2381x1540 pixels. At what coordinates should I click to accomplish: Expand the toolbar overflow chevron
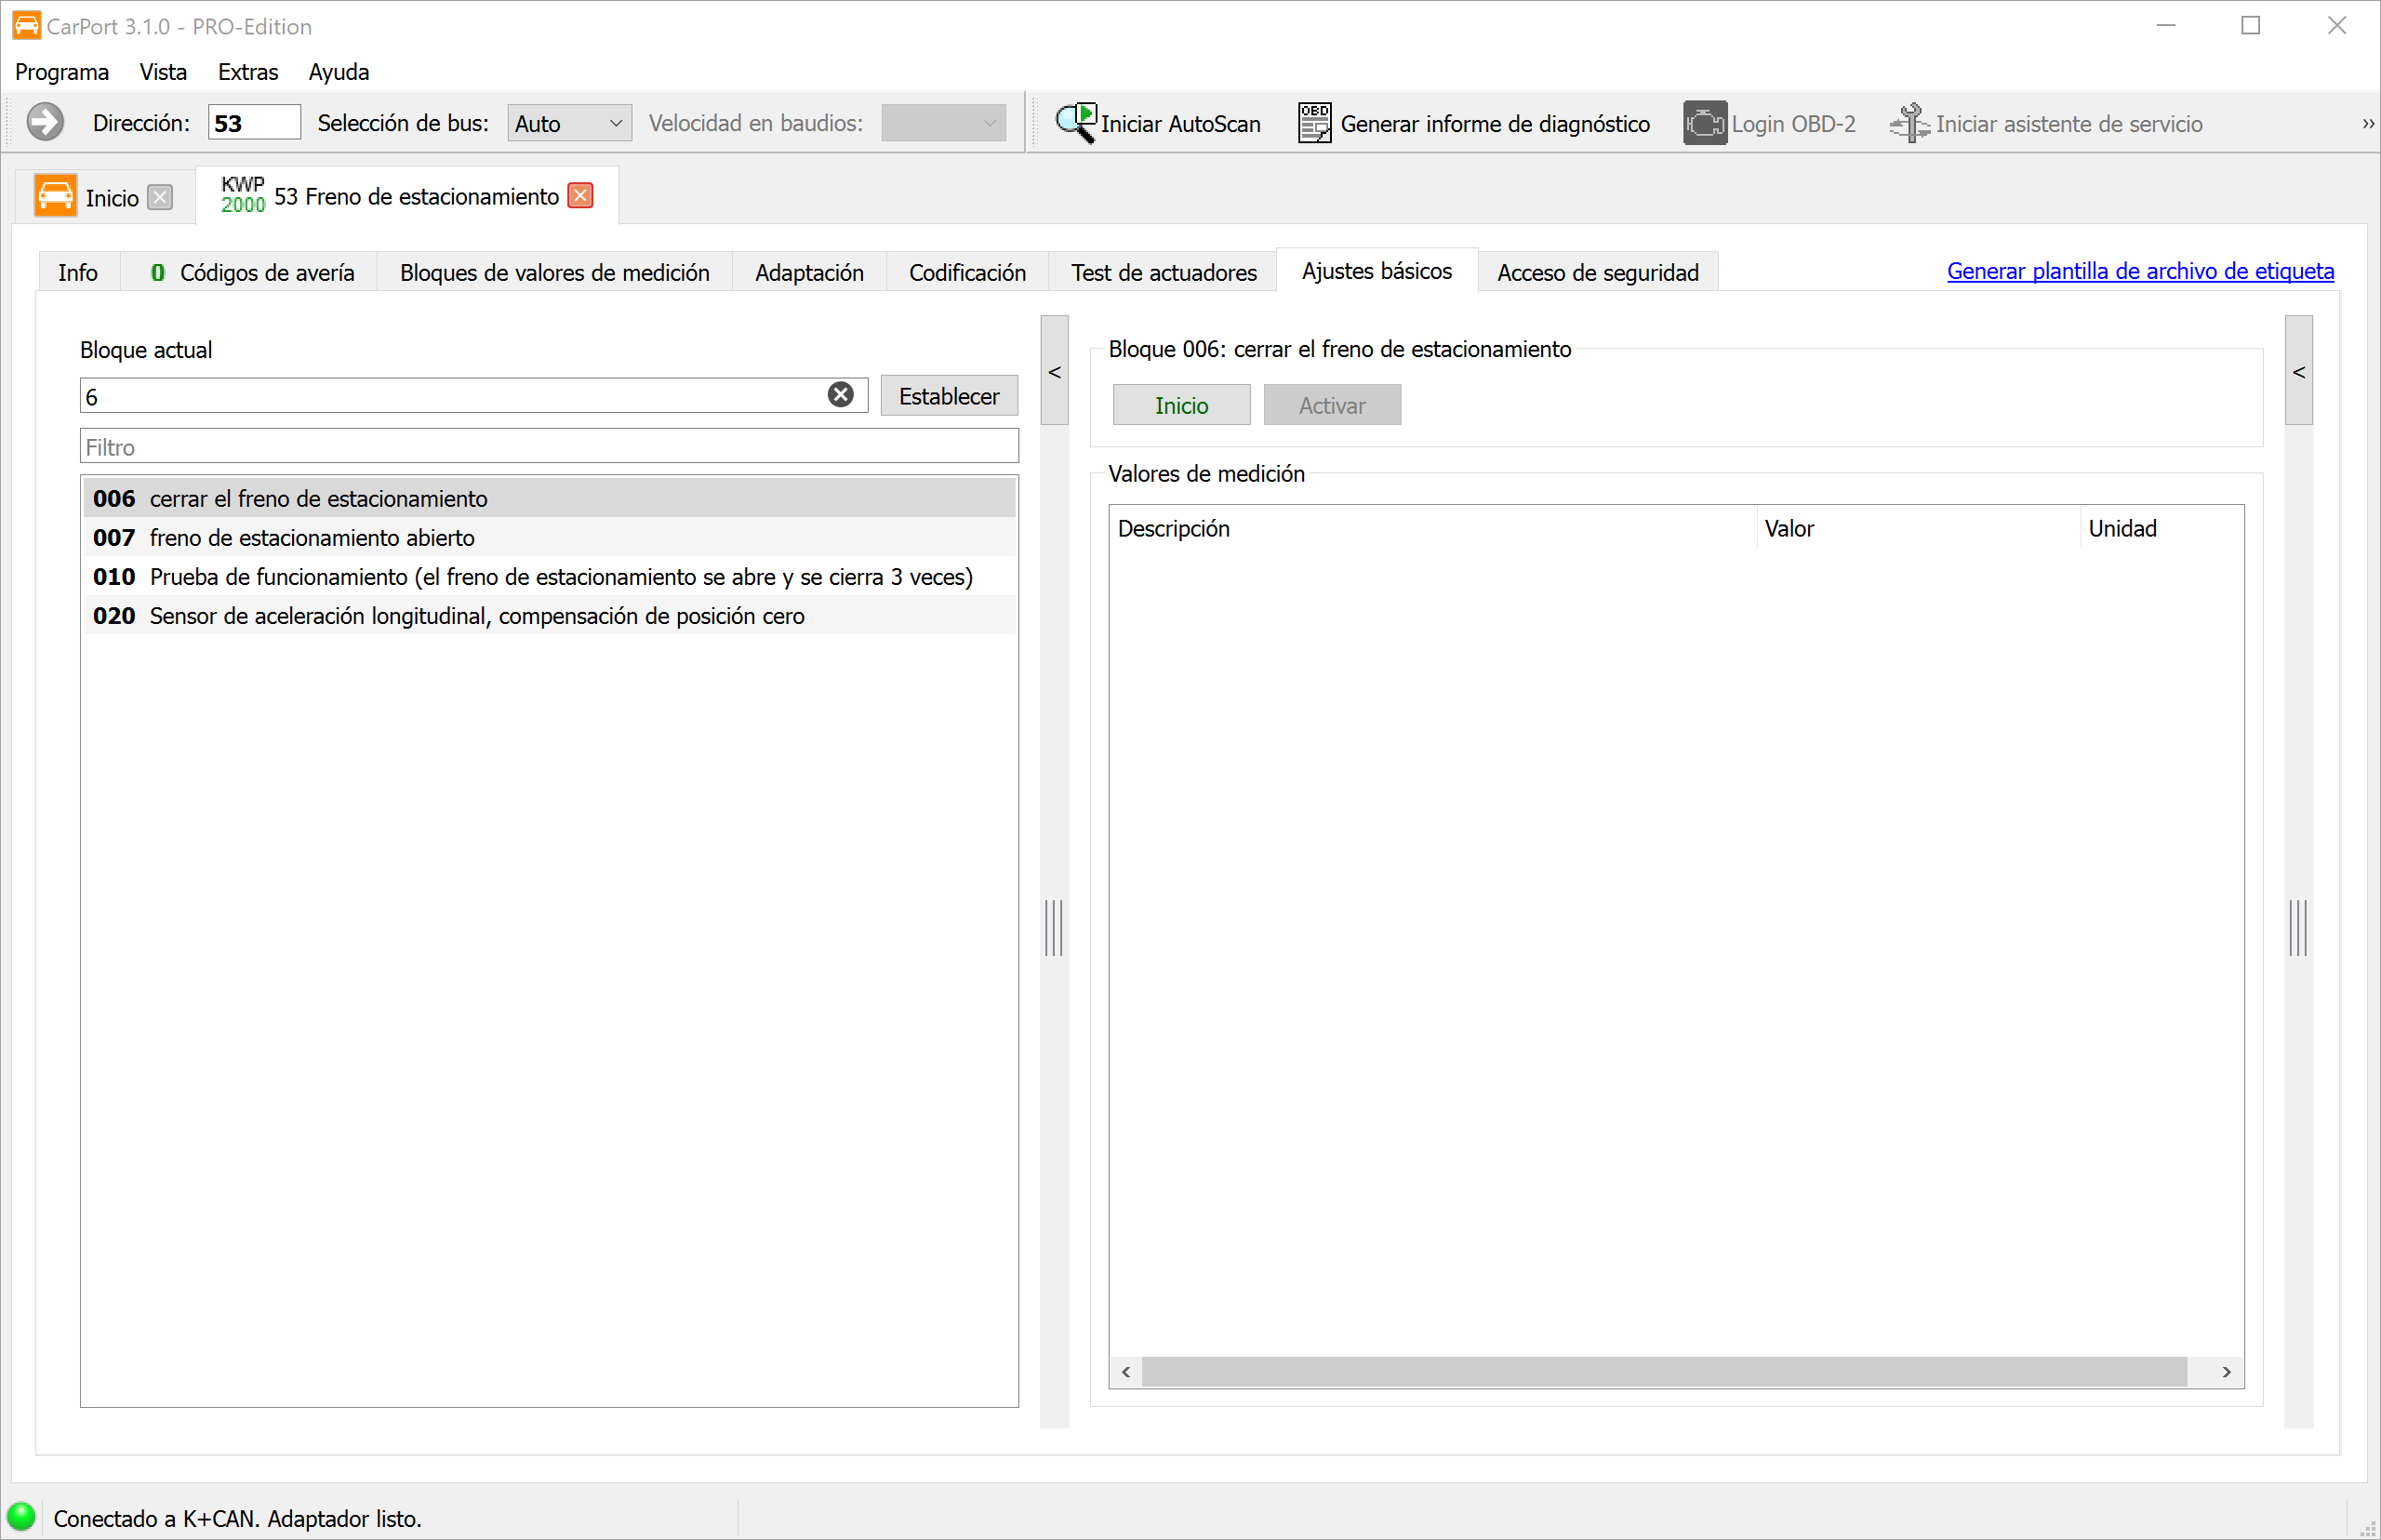[x=2367, y=124]
